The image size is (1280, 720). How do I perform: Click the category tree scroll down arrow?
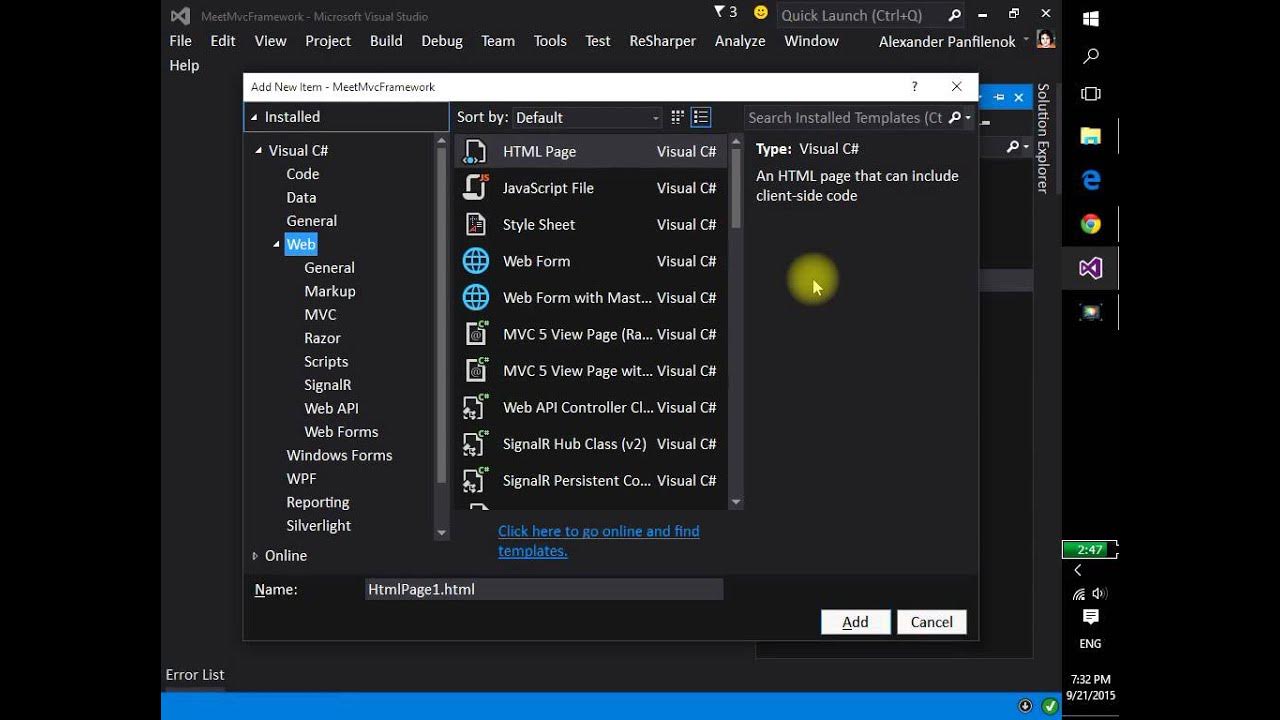(441, 533)
